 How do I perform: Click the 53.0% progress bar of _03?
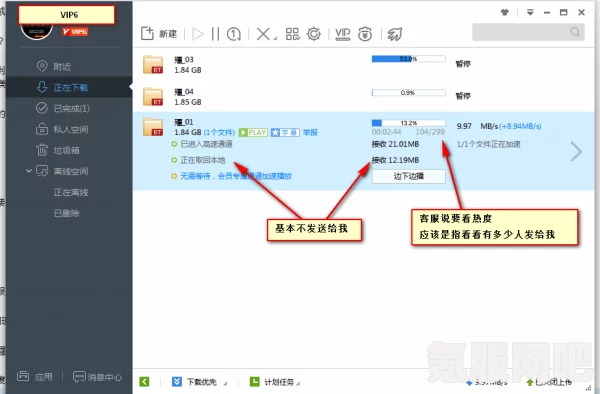[409, 59]
